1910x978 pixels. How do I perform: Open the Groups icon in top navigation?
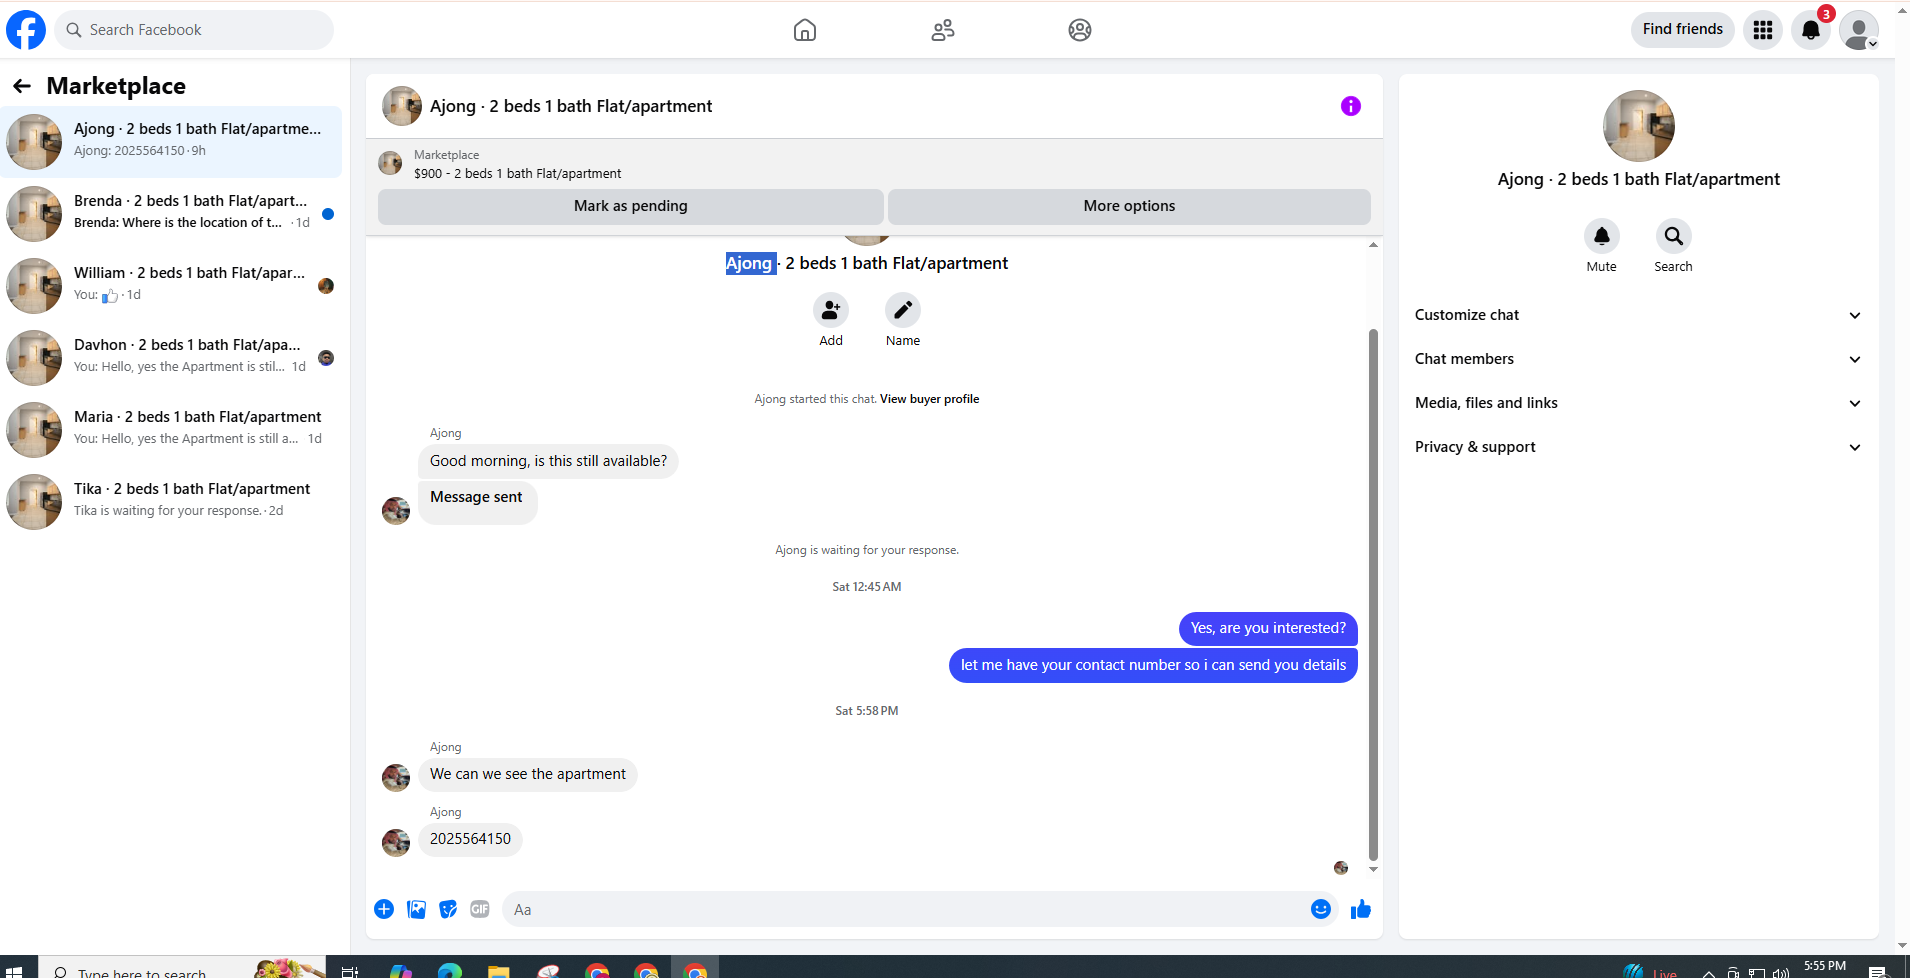[x=1080, y=30]
